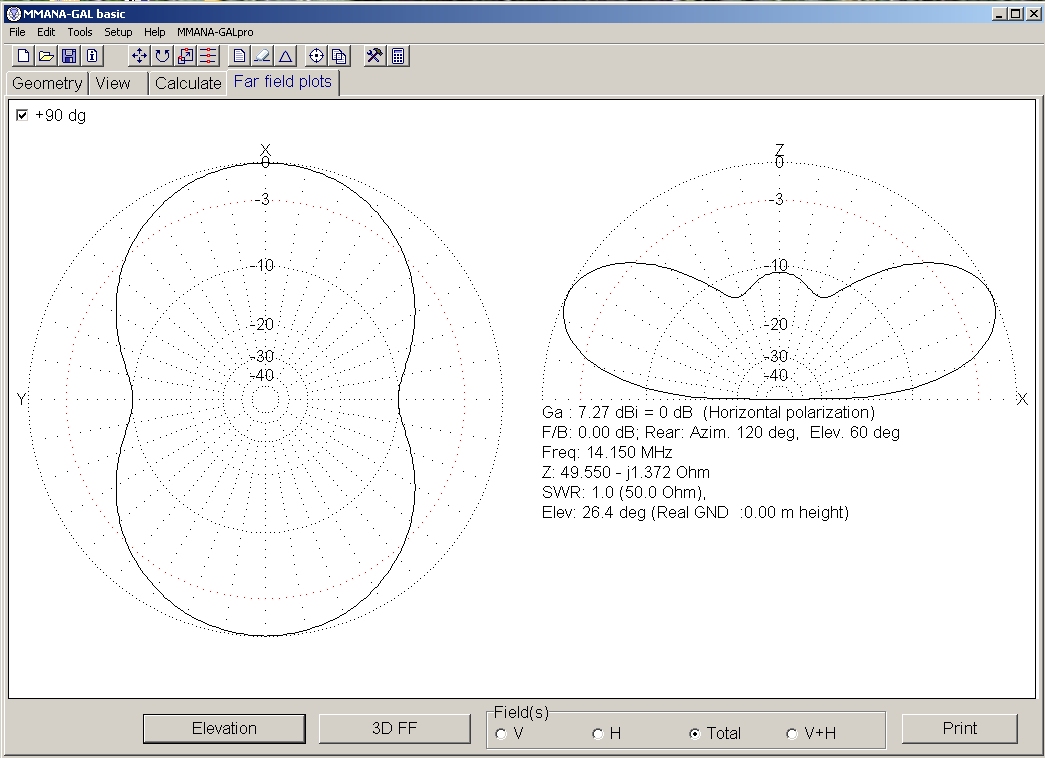
Task: Select the V field radio button
Action: [500, 734]
